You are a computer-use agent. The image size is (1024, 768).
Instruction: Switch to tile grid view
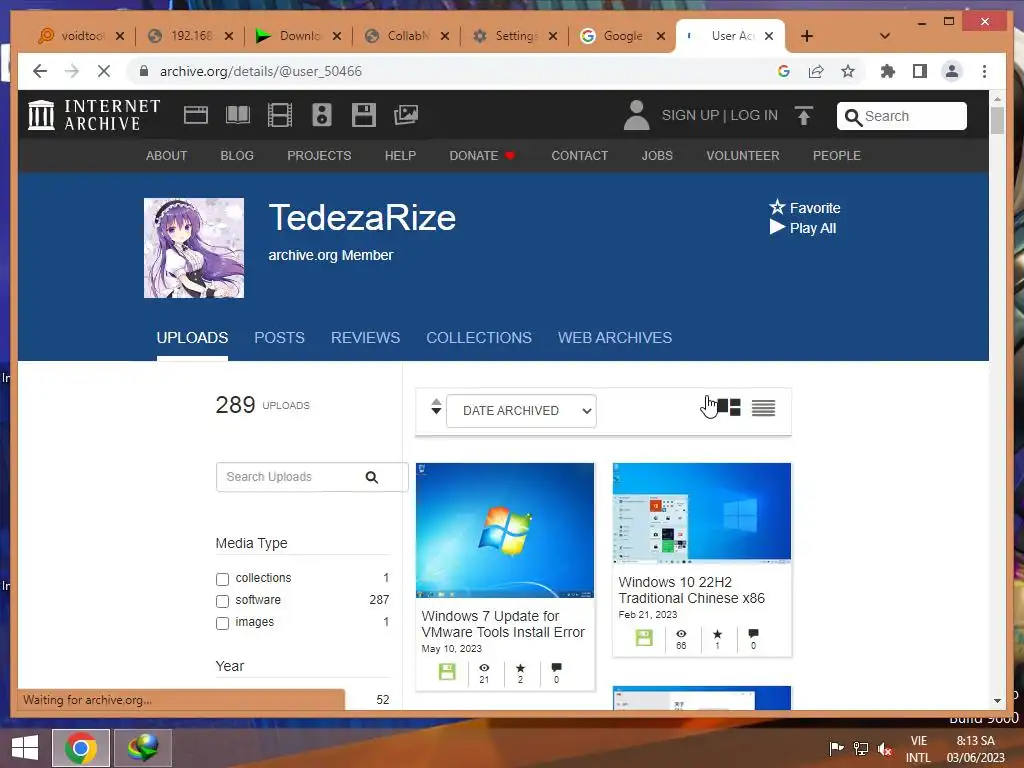(729, 408)
